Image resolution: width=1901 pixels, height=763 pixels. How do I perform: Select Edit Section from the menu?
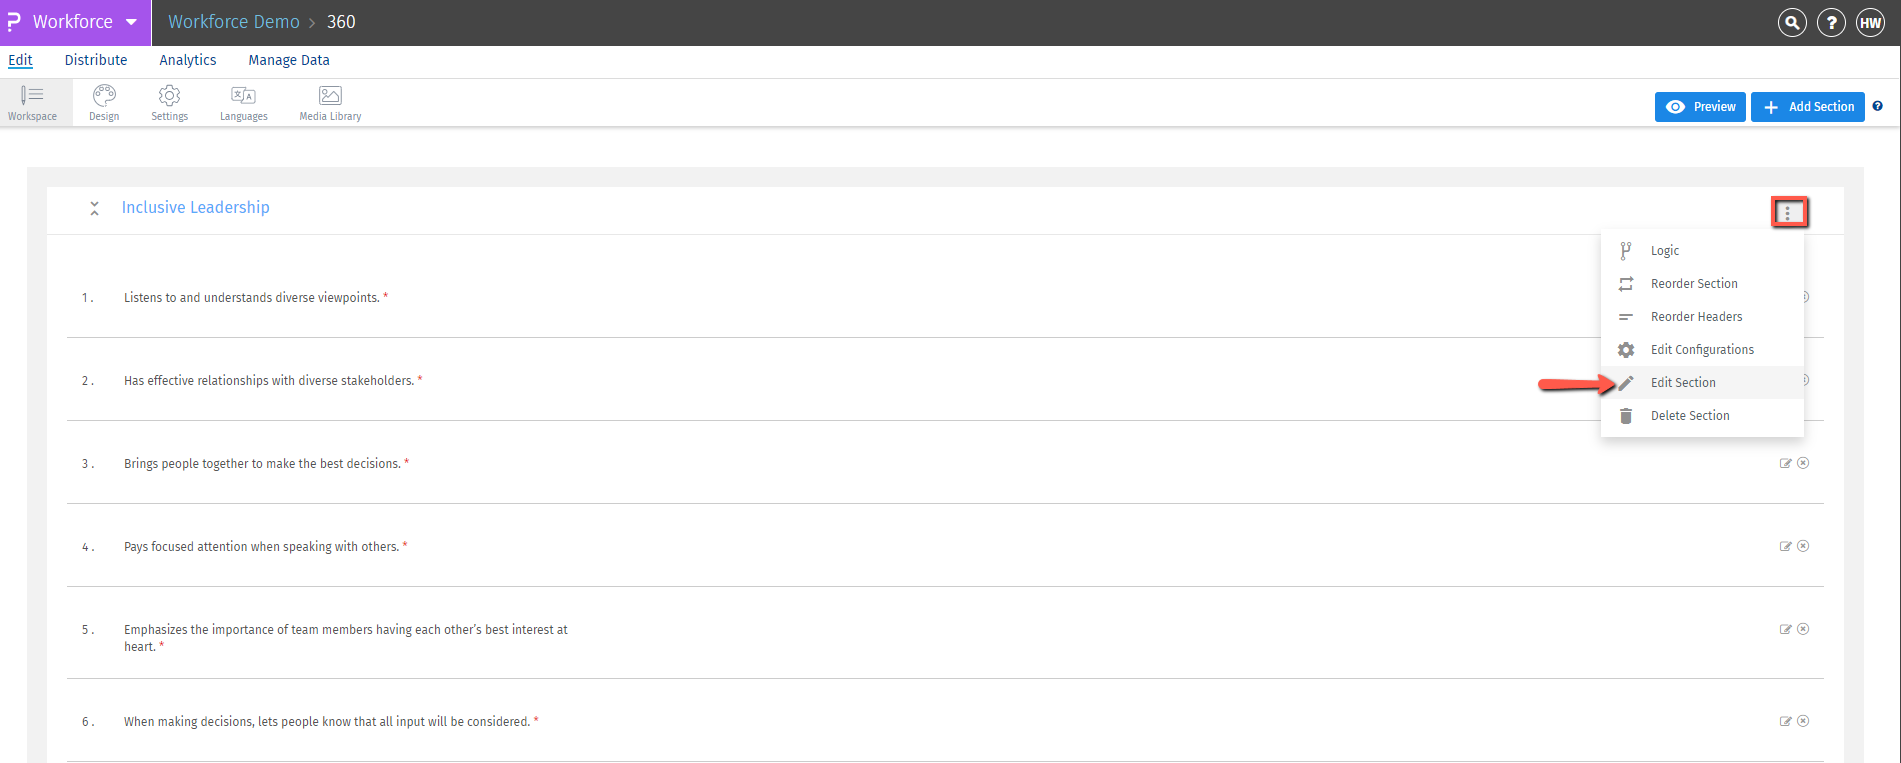[x=1683, y=382]
